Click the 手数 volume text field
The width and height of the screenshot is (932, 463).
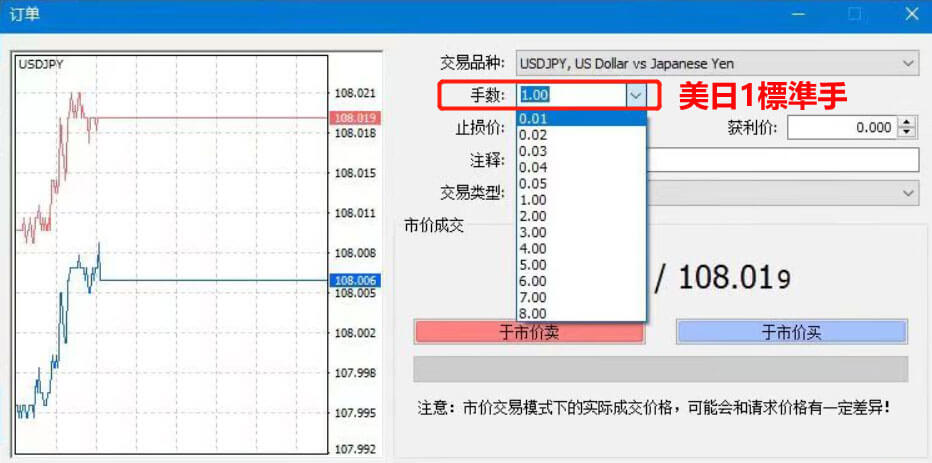click(571, 95)
